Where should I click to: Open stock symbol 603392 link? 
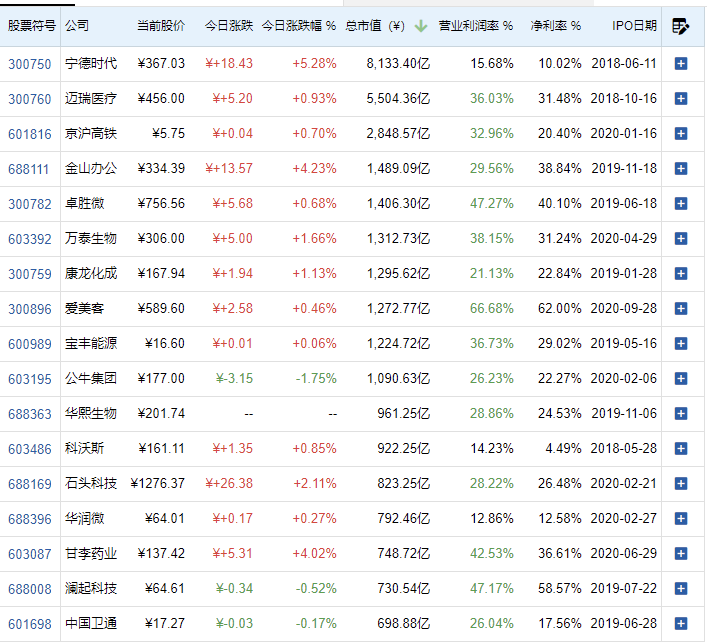coord(30,239)
